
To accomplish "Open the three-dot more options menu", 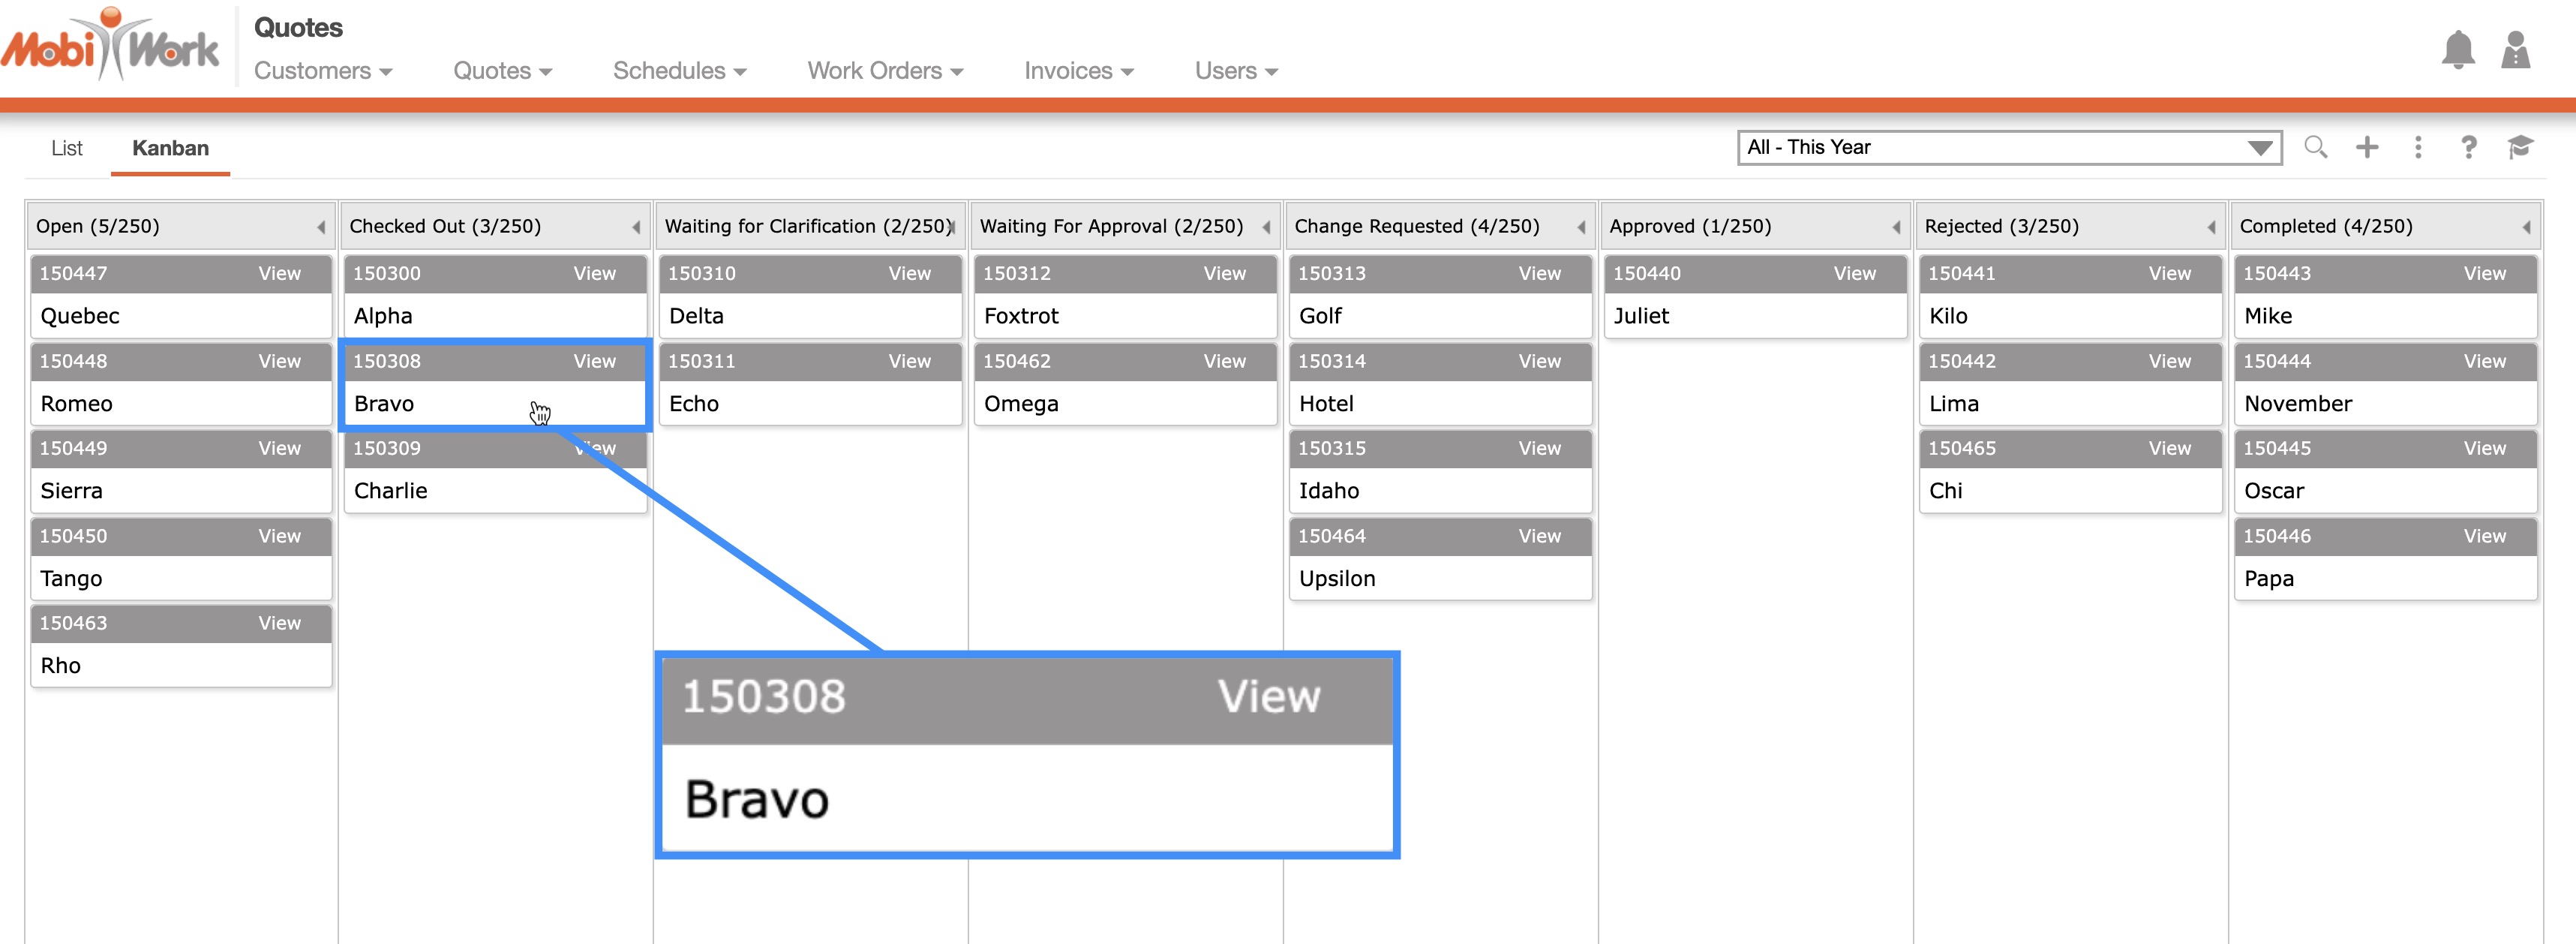I will [2418, 147].
